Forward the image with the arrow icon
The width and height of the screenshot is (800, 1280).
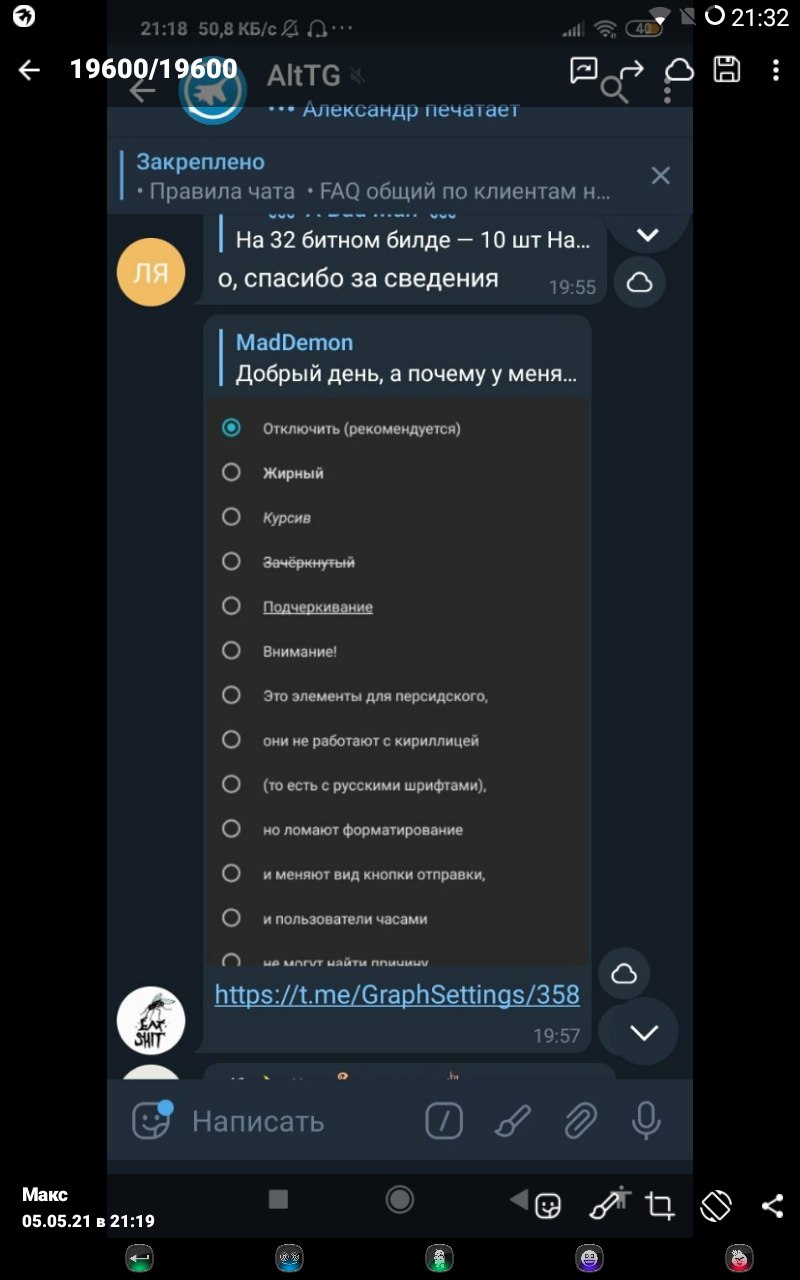click(x=631, y=69)
